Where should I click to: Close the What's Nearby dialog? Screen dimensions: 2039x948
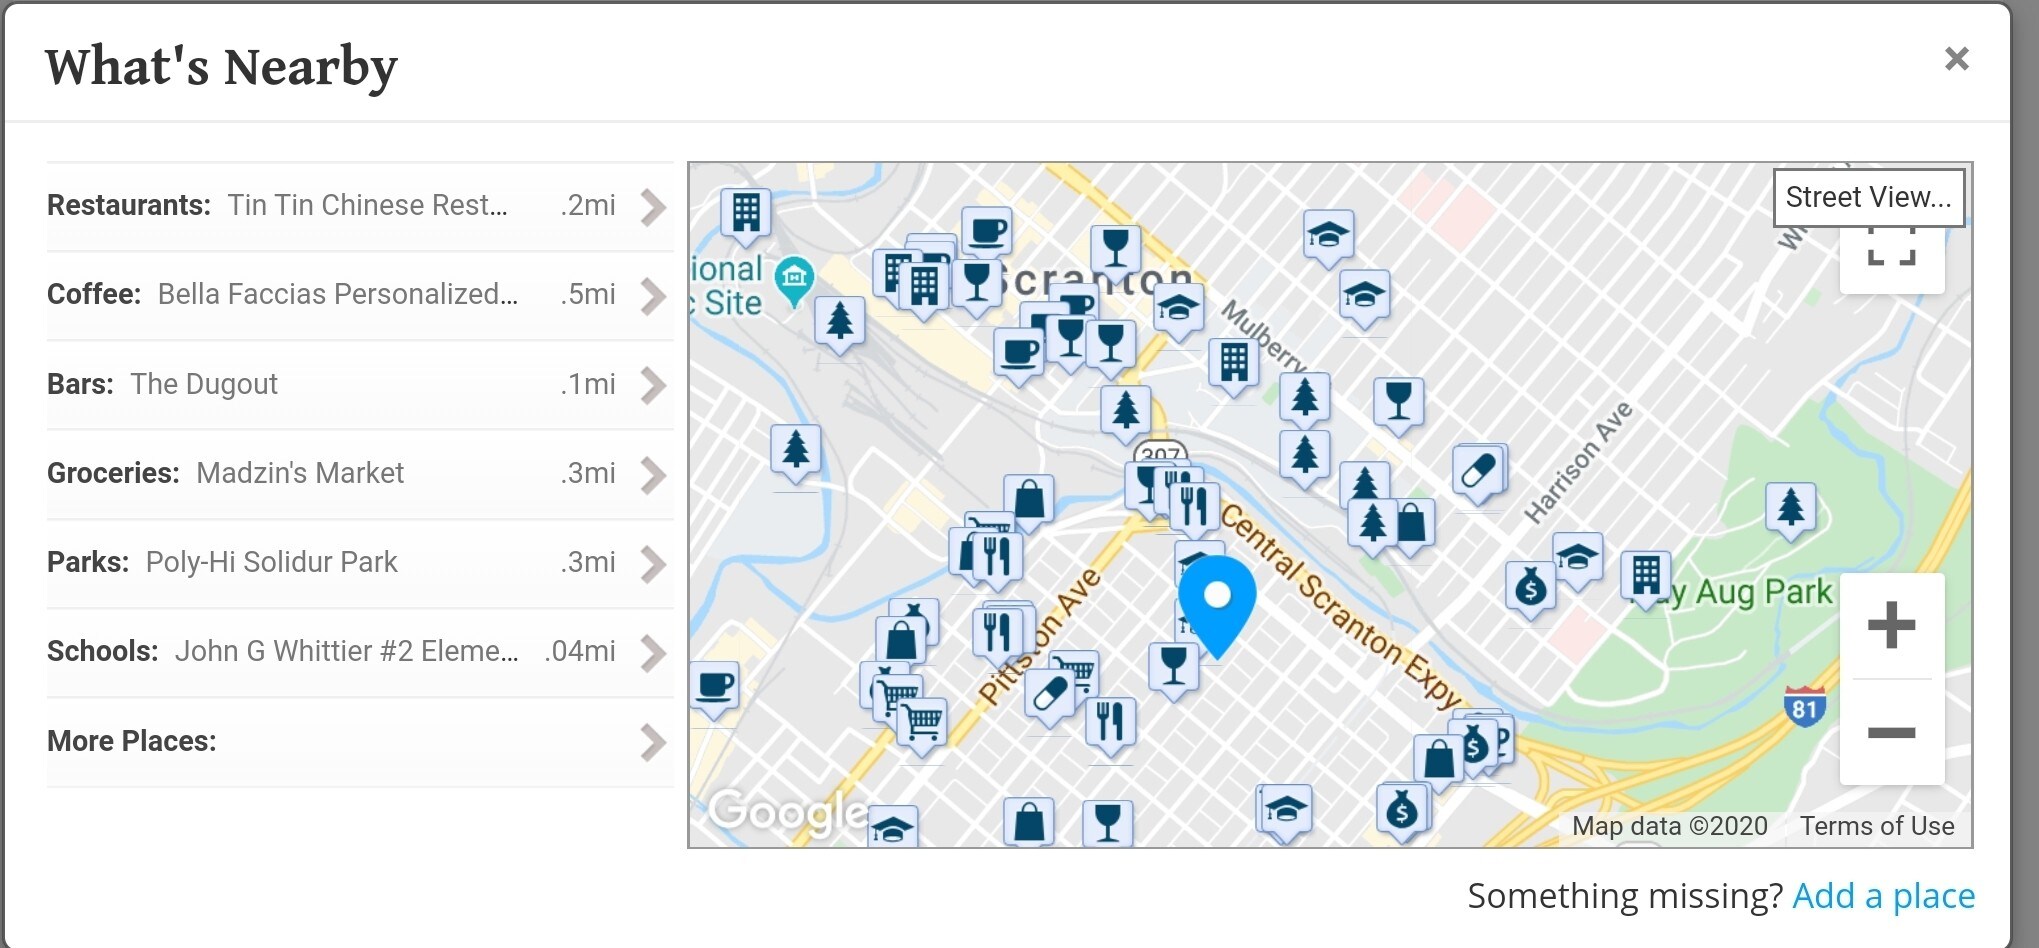1956,59
